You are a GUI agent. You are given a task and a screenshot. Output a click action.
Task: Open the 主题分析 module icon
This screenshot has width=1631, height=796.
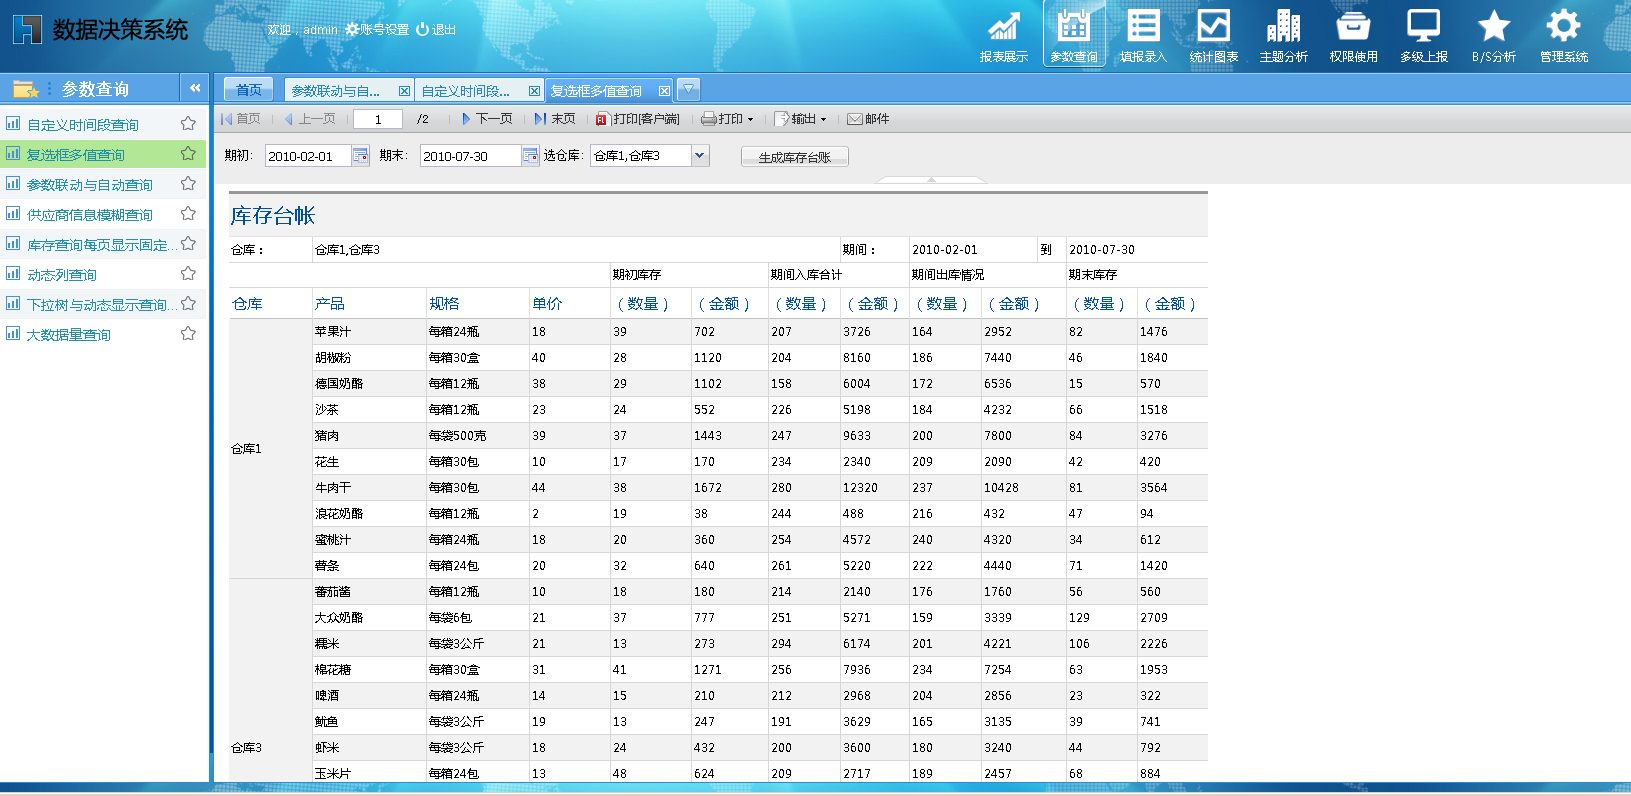click(1283, 35)
